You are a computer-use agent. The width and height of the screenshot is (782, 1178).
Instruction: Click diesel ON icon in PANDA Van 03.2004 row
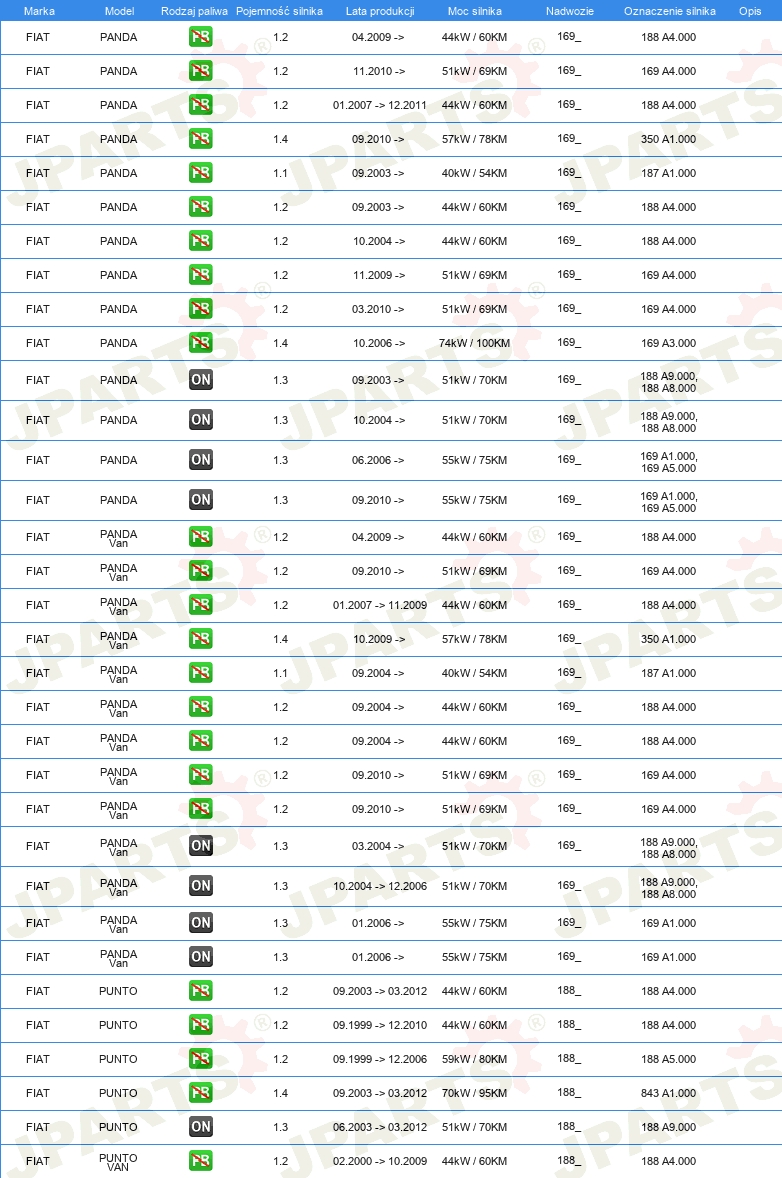[x=201, y=845]
